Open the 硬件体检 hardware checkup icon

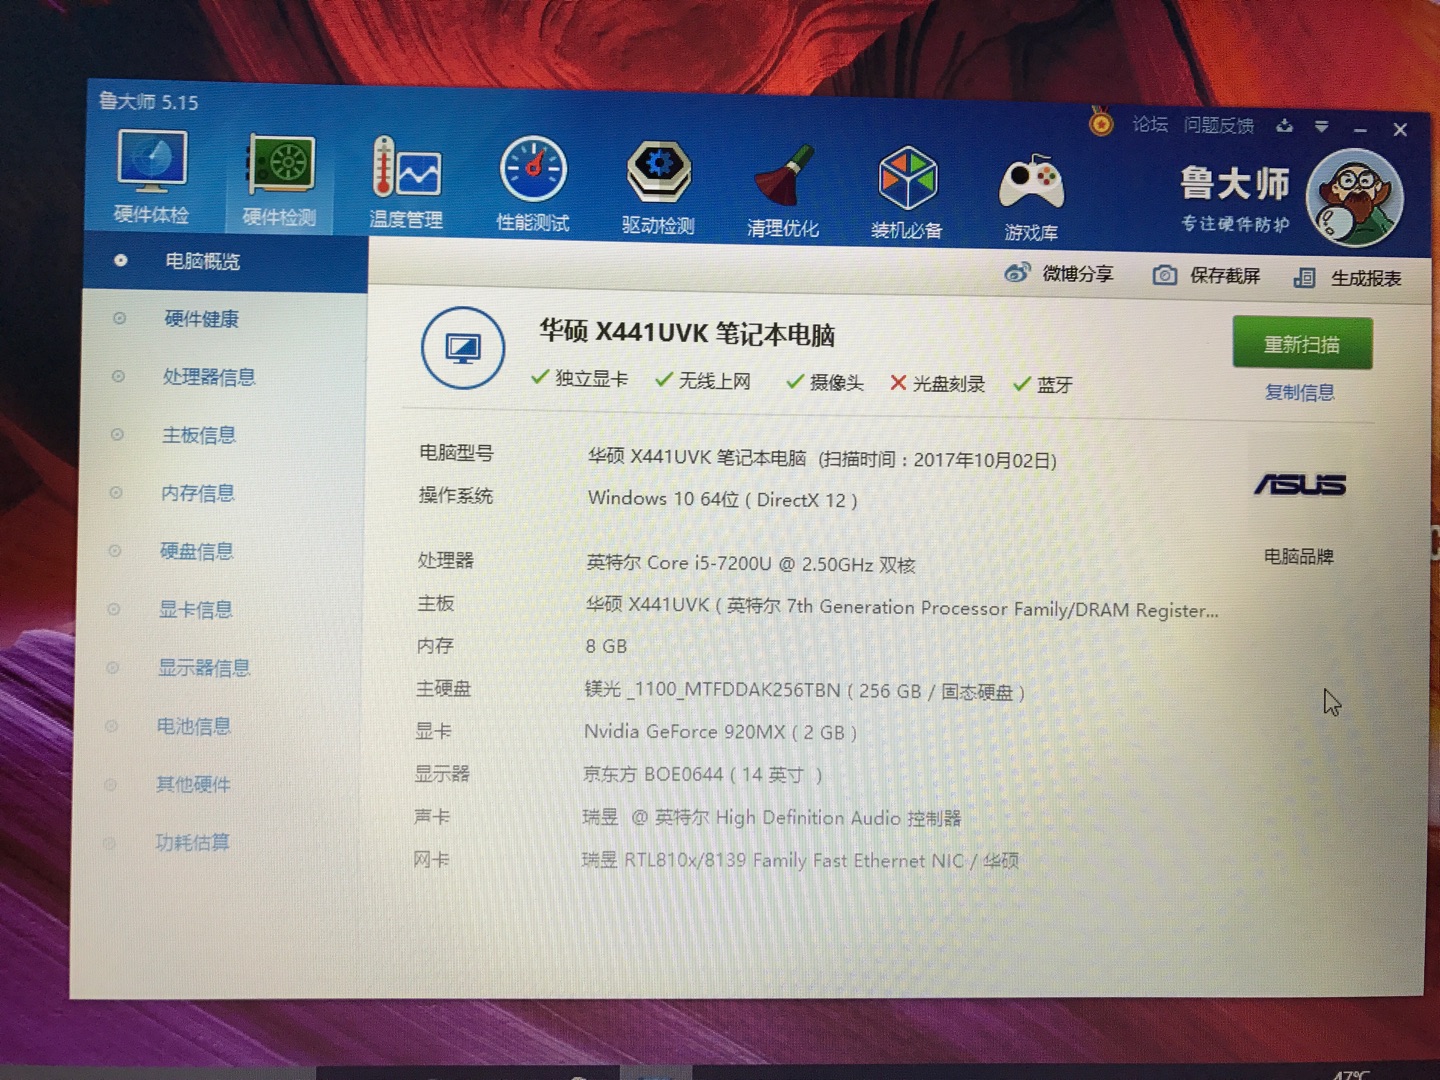(151, 178)
